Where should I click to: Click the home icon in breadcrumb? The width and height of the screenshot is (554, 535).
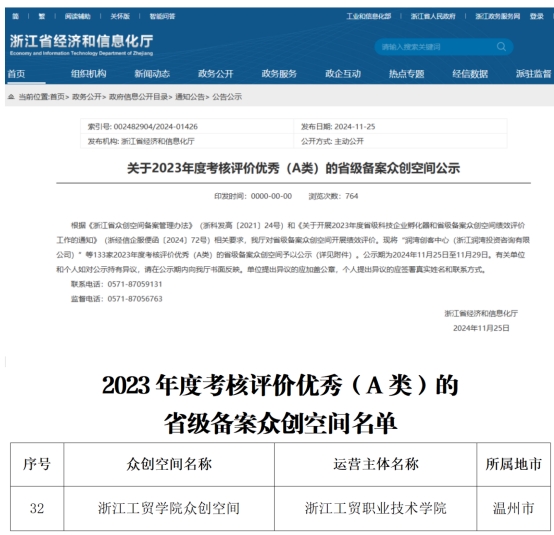(x=11, y=97)
